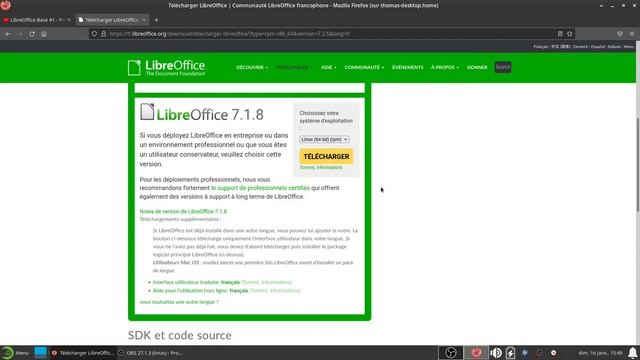Close the LibreOffice Base #1 tab

(x=69, y=20)
